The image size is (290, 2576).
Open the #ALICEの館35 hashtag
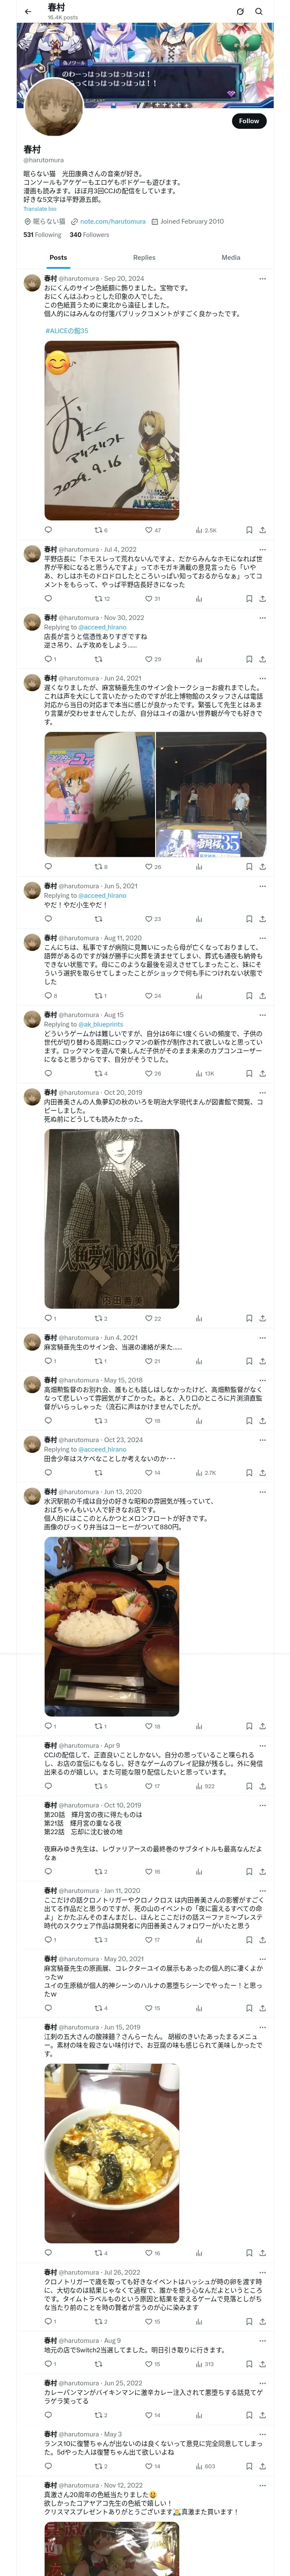[x=66, y=330]
